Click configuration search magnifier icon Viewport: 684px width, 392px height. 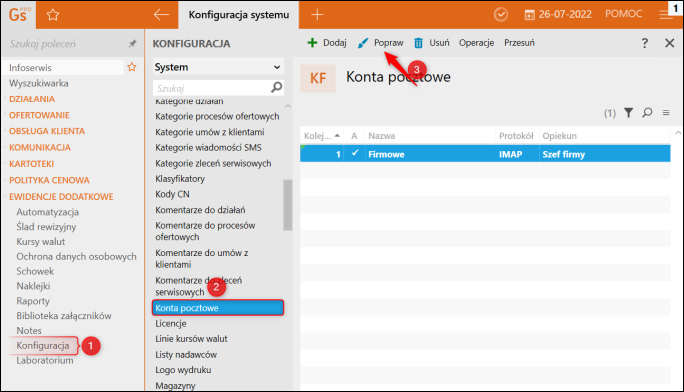pos(277,88)
